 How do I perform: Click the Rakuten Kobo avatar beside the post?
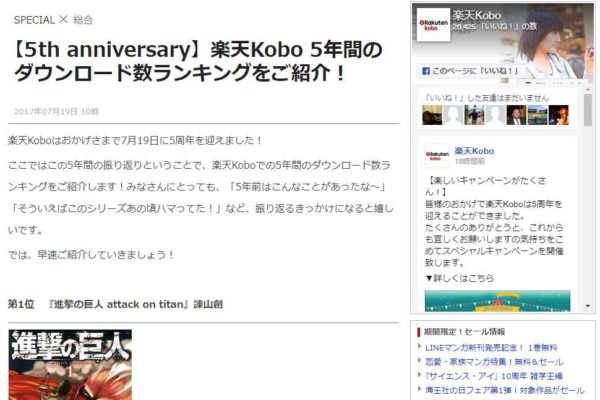coord(437,156)
